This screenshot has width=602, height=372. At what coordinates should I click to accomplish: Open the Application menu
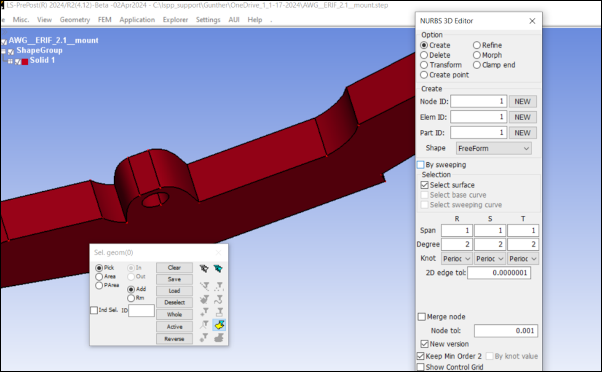pyautogui.click(x=137, y=20)
